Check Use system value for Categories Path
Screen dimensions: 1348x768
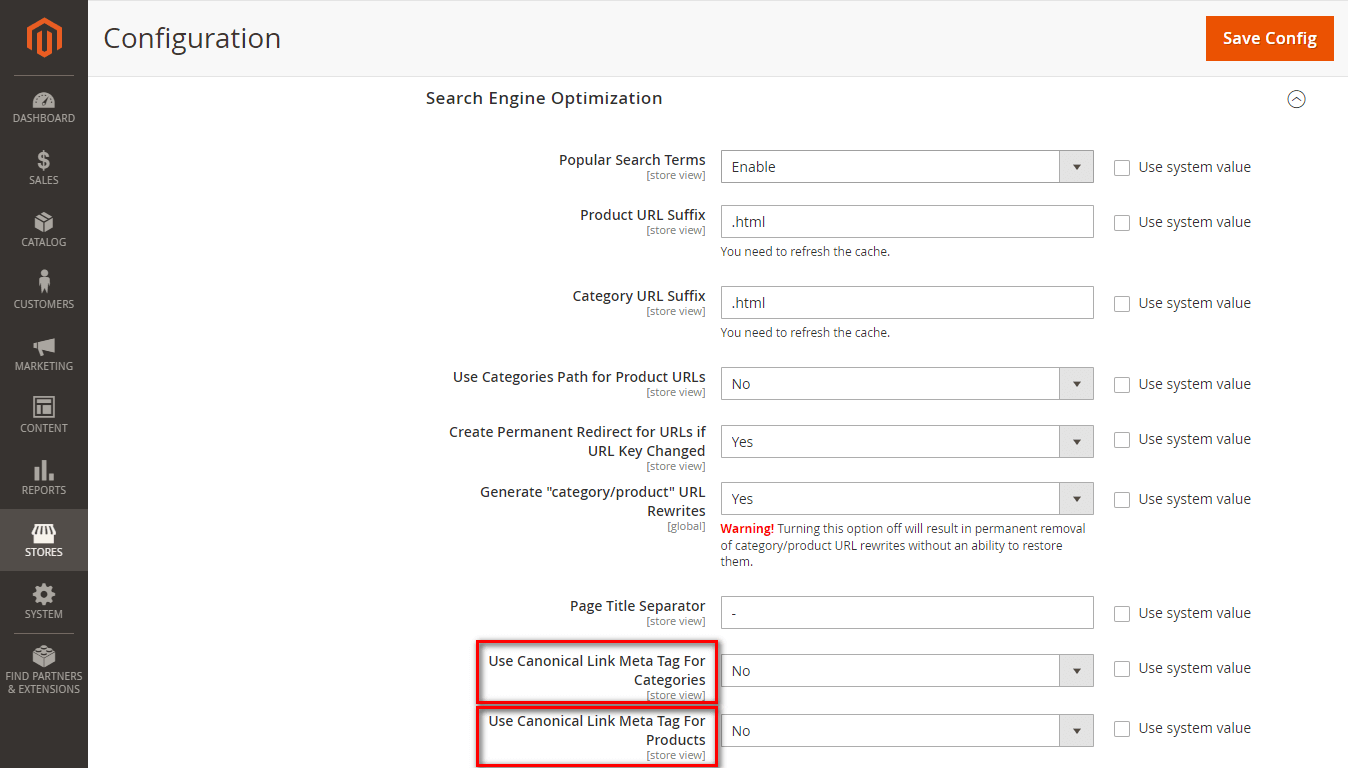1122,385
